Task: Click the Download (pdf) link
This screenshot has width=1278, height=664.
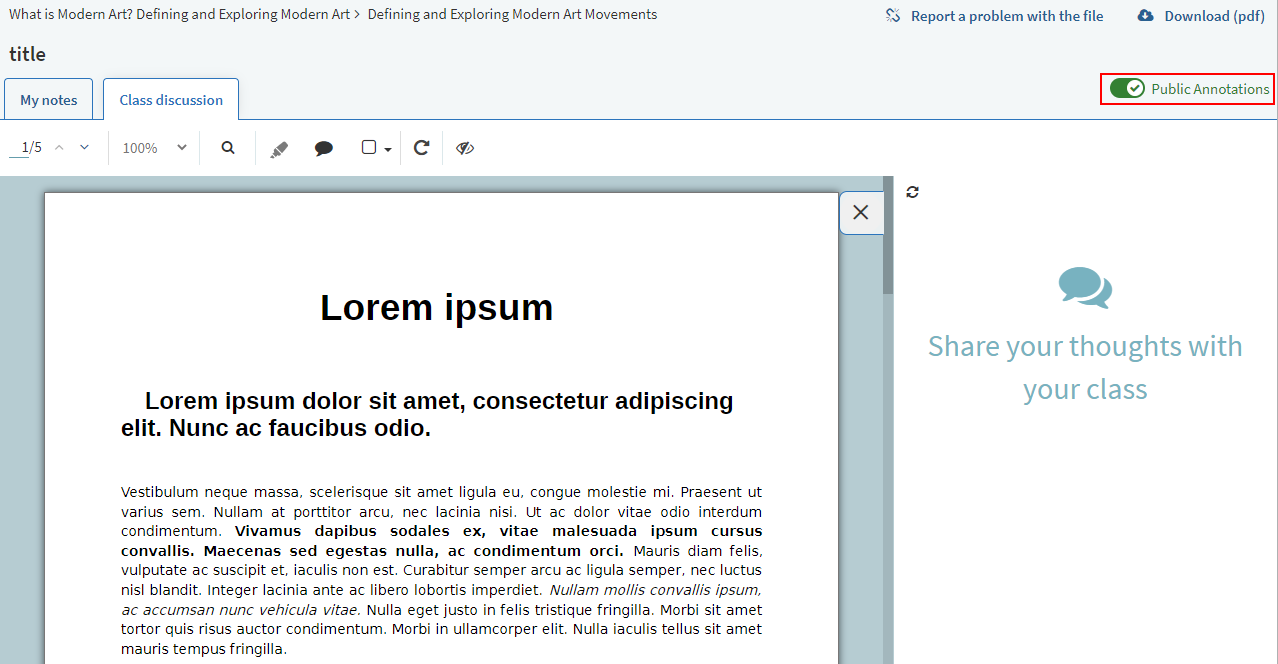Action: tap(1215, 16)
